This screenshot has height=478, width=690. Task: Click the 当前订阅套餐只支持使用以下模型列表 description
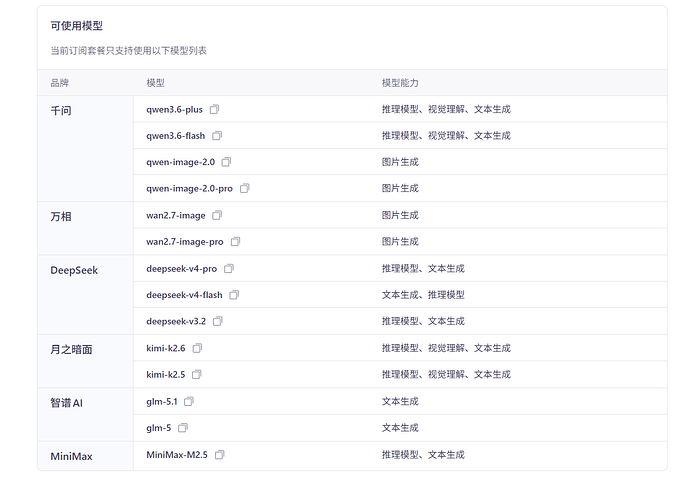128,51
